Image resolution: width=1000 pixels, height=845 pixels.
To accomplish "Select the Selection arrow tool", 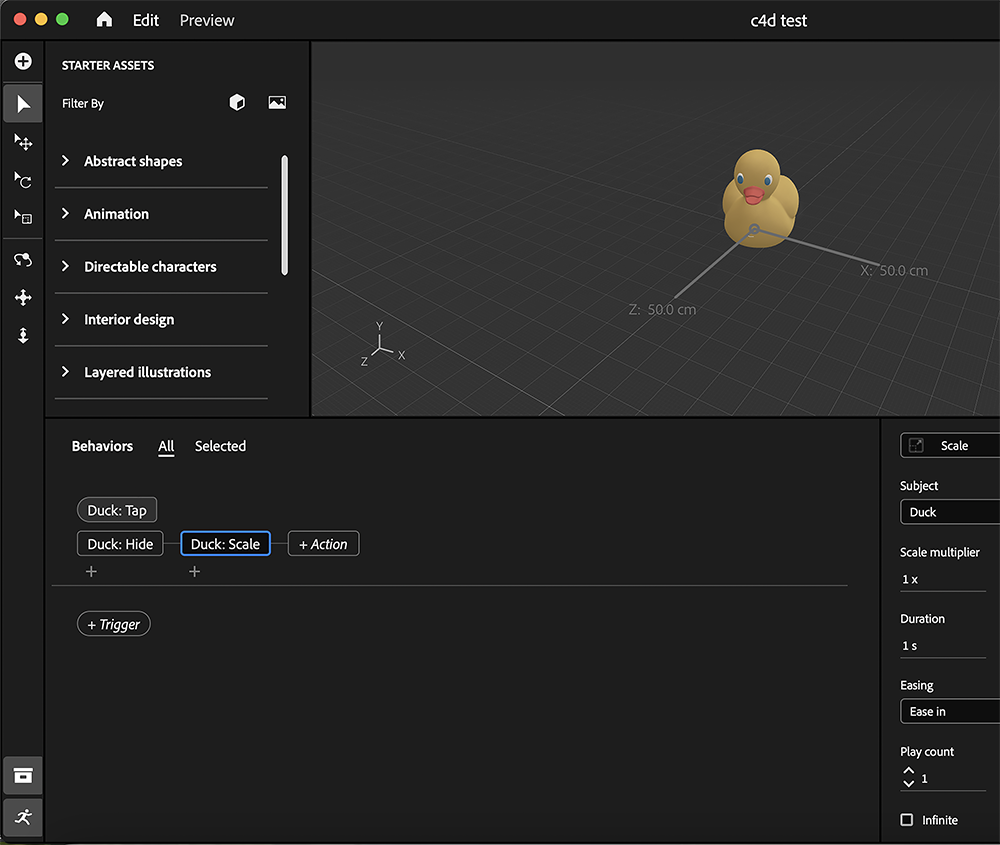I will (x=22, y=104).
